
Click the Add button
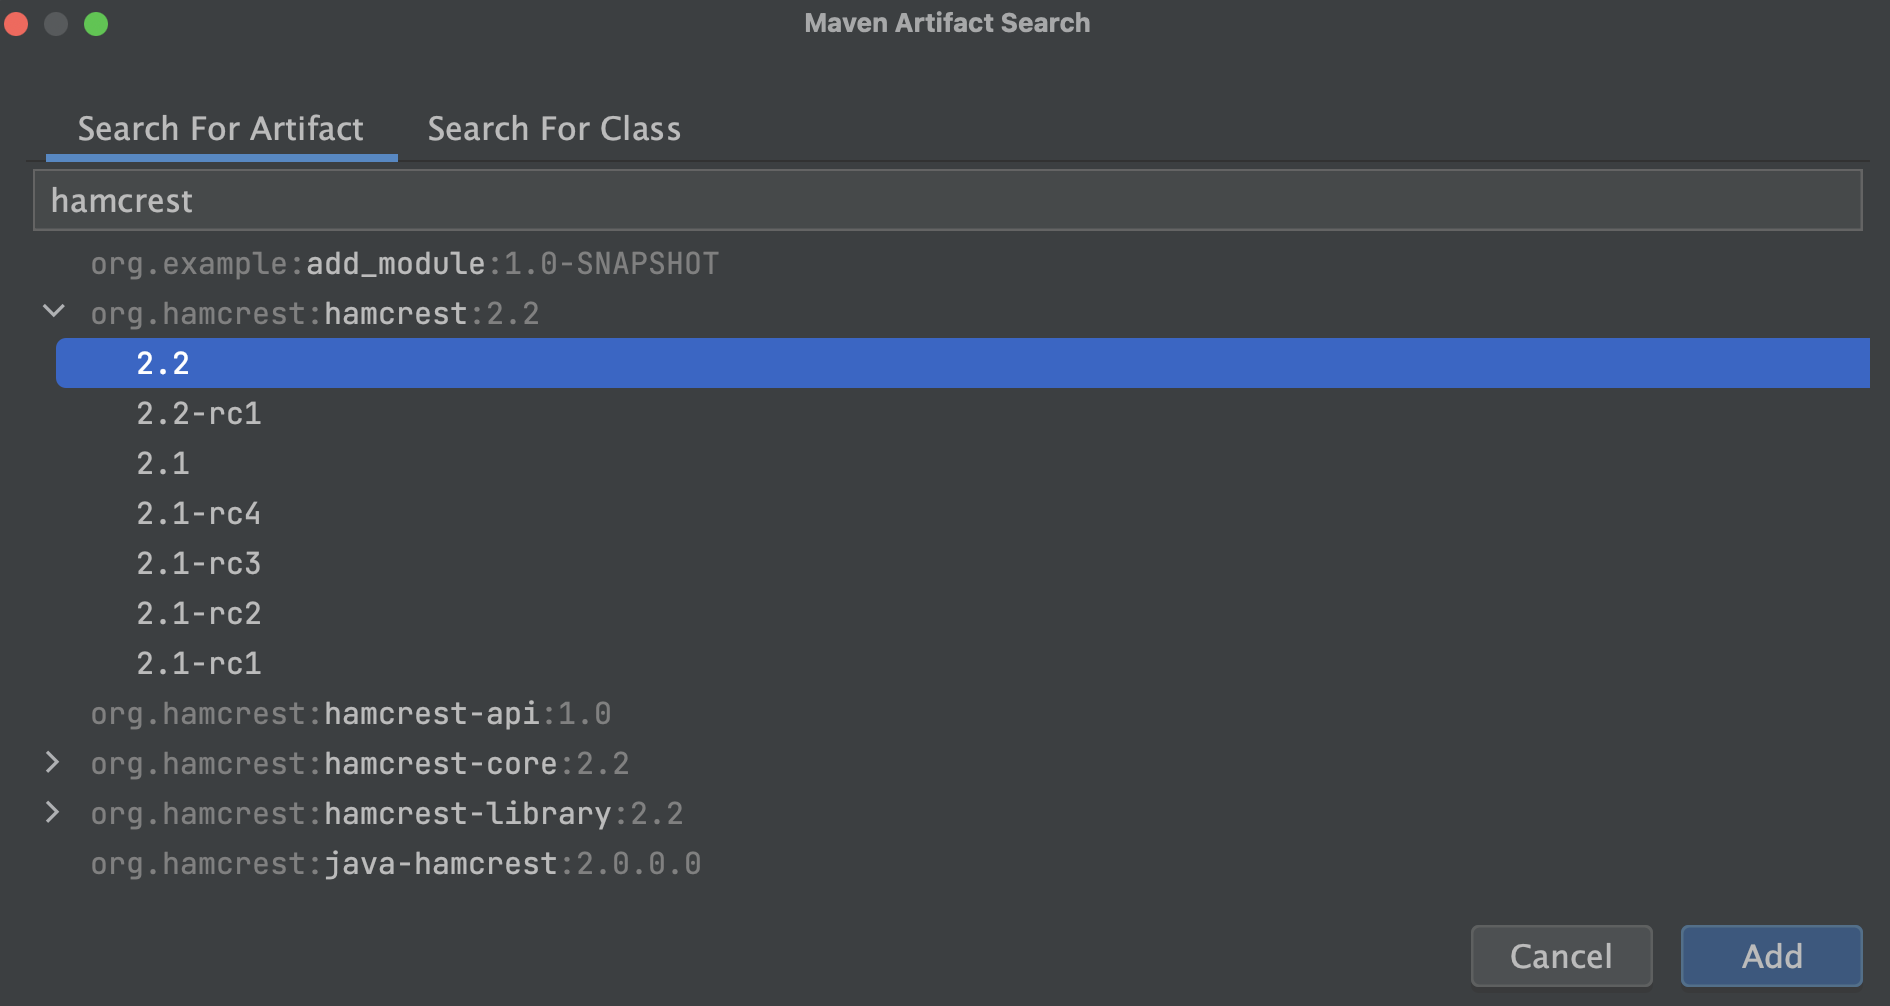(x=1770, y=956)
